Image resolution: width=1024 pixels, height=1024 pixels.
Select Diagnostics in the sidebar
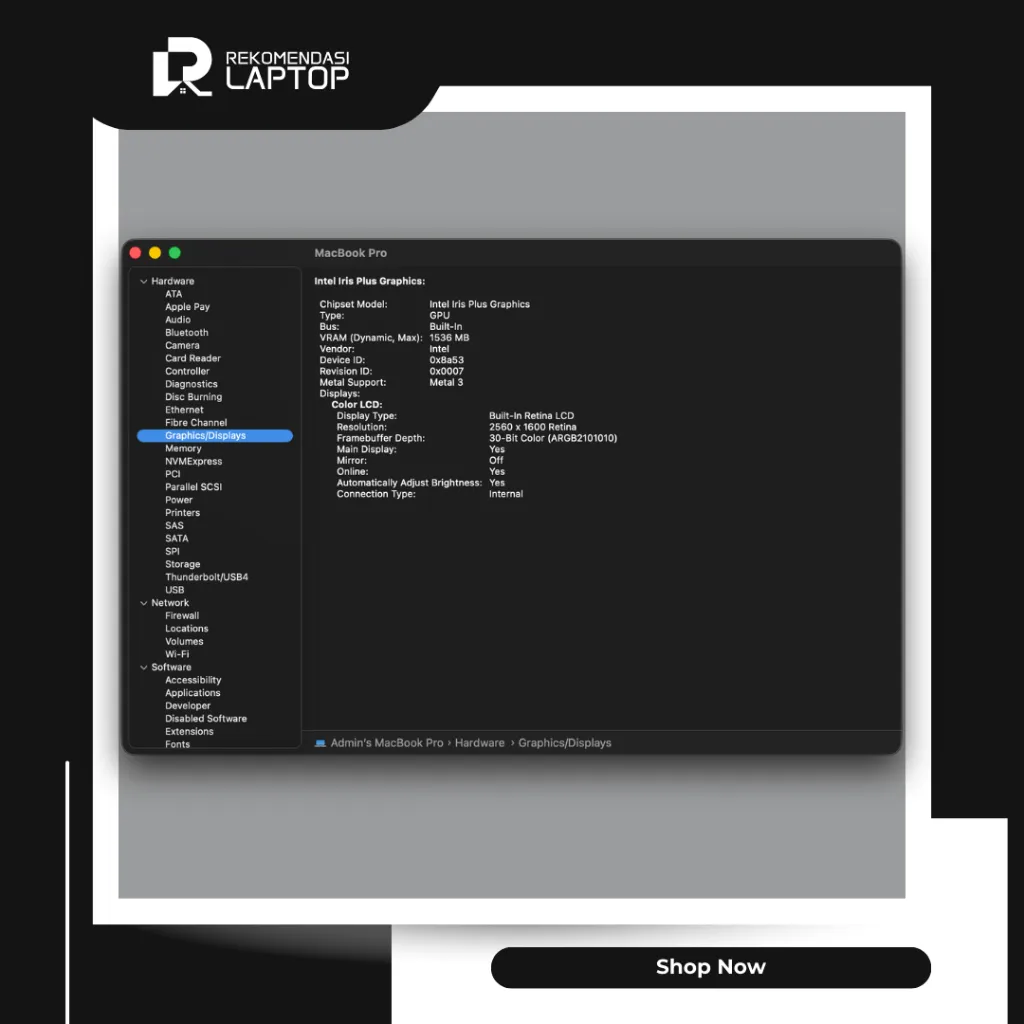tap(191, 383)
